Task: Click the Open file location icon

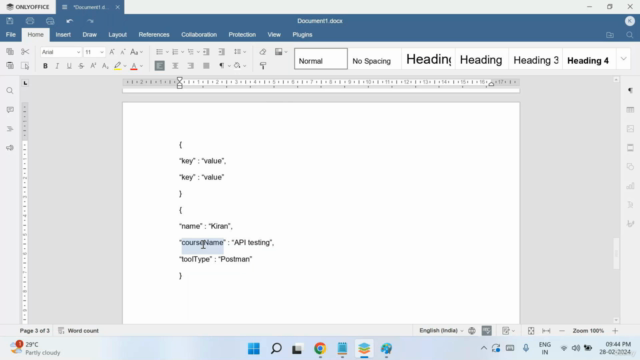Action: click(x=610, y=35)
